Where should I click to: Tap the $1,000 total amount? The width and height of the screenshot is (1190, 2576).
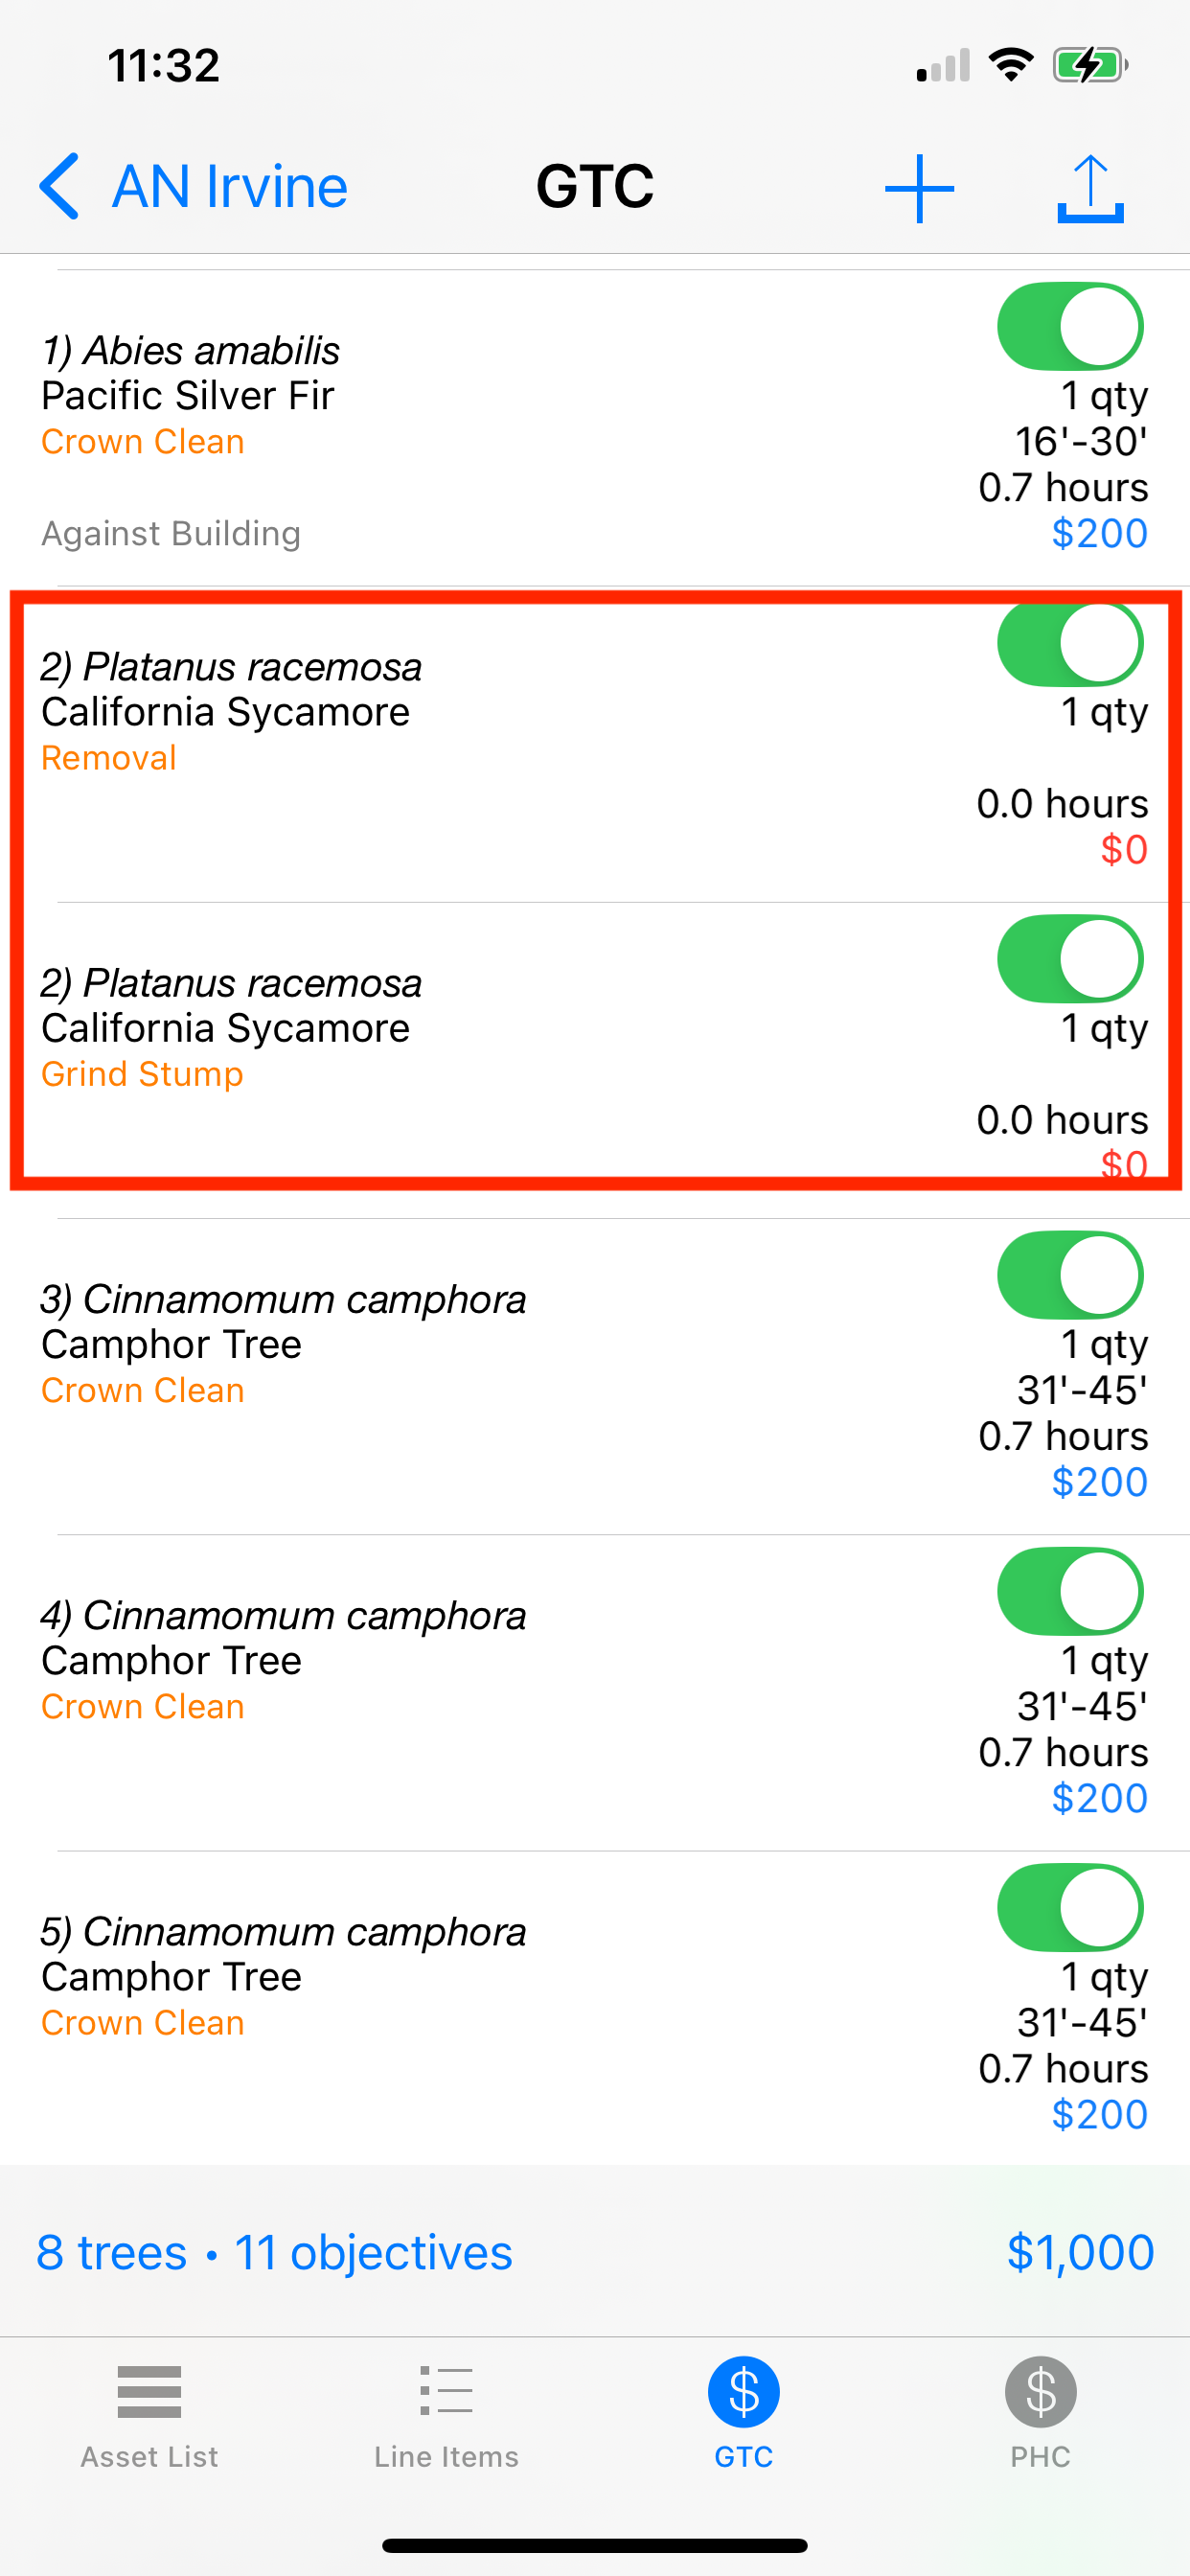coord(1080,2252)
